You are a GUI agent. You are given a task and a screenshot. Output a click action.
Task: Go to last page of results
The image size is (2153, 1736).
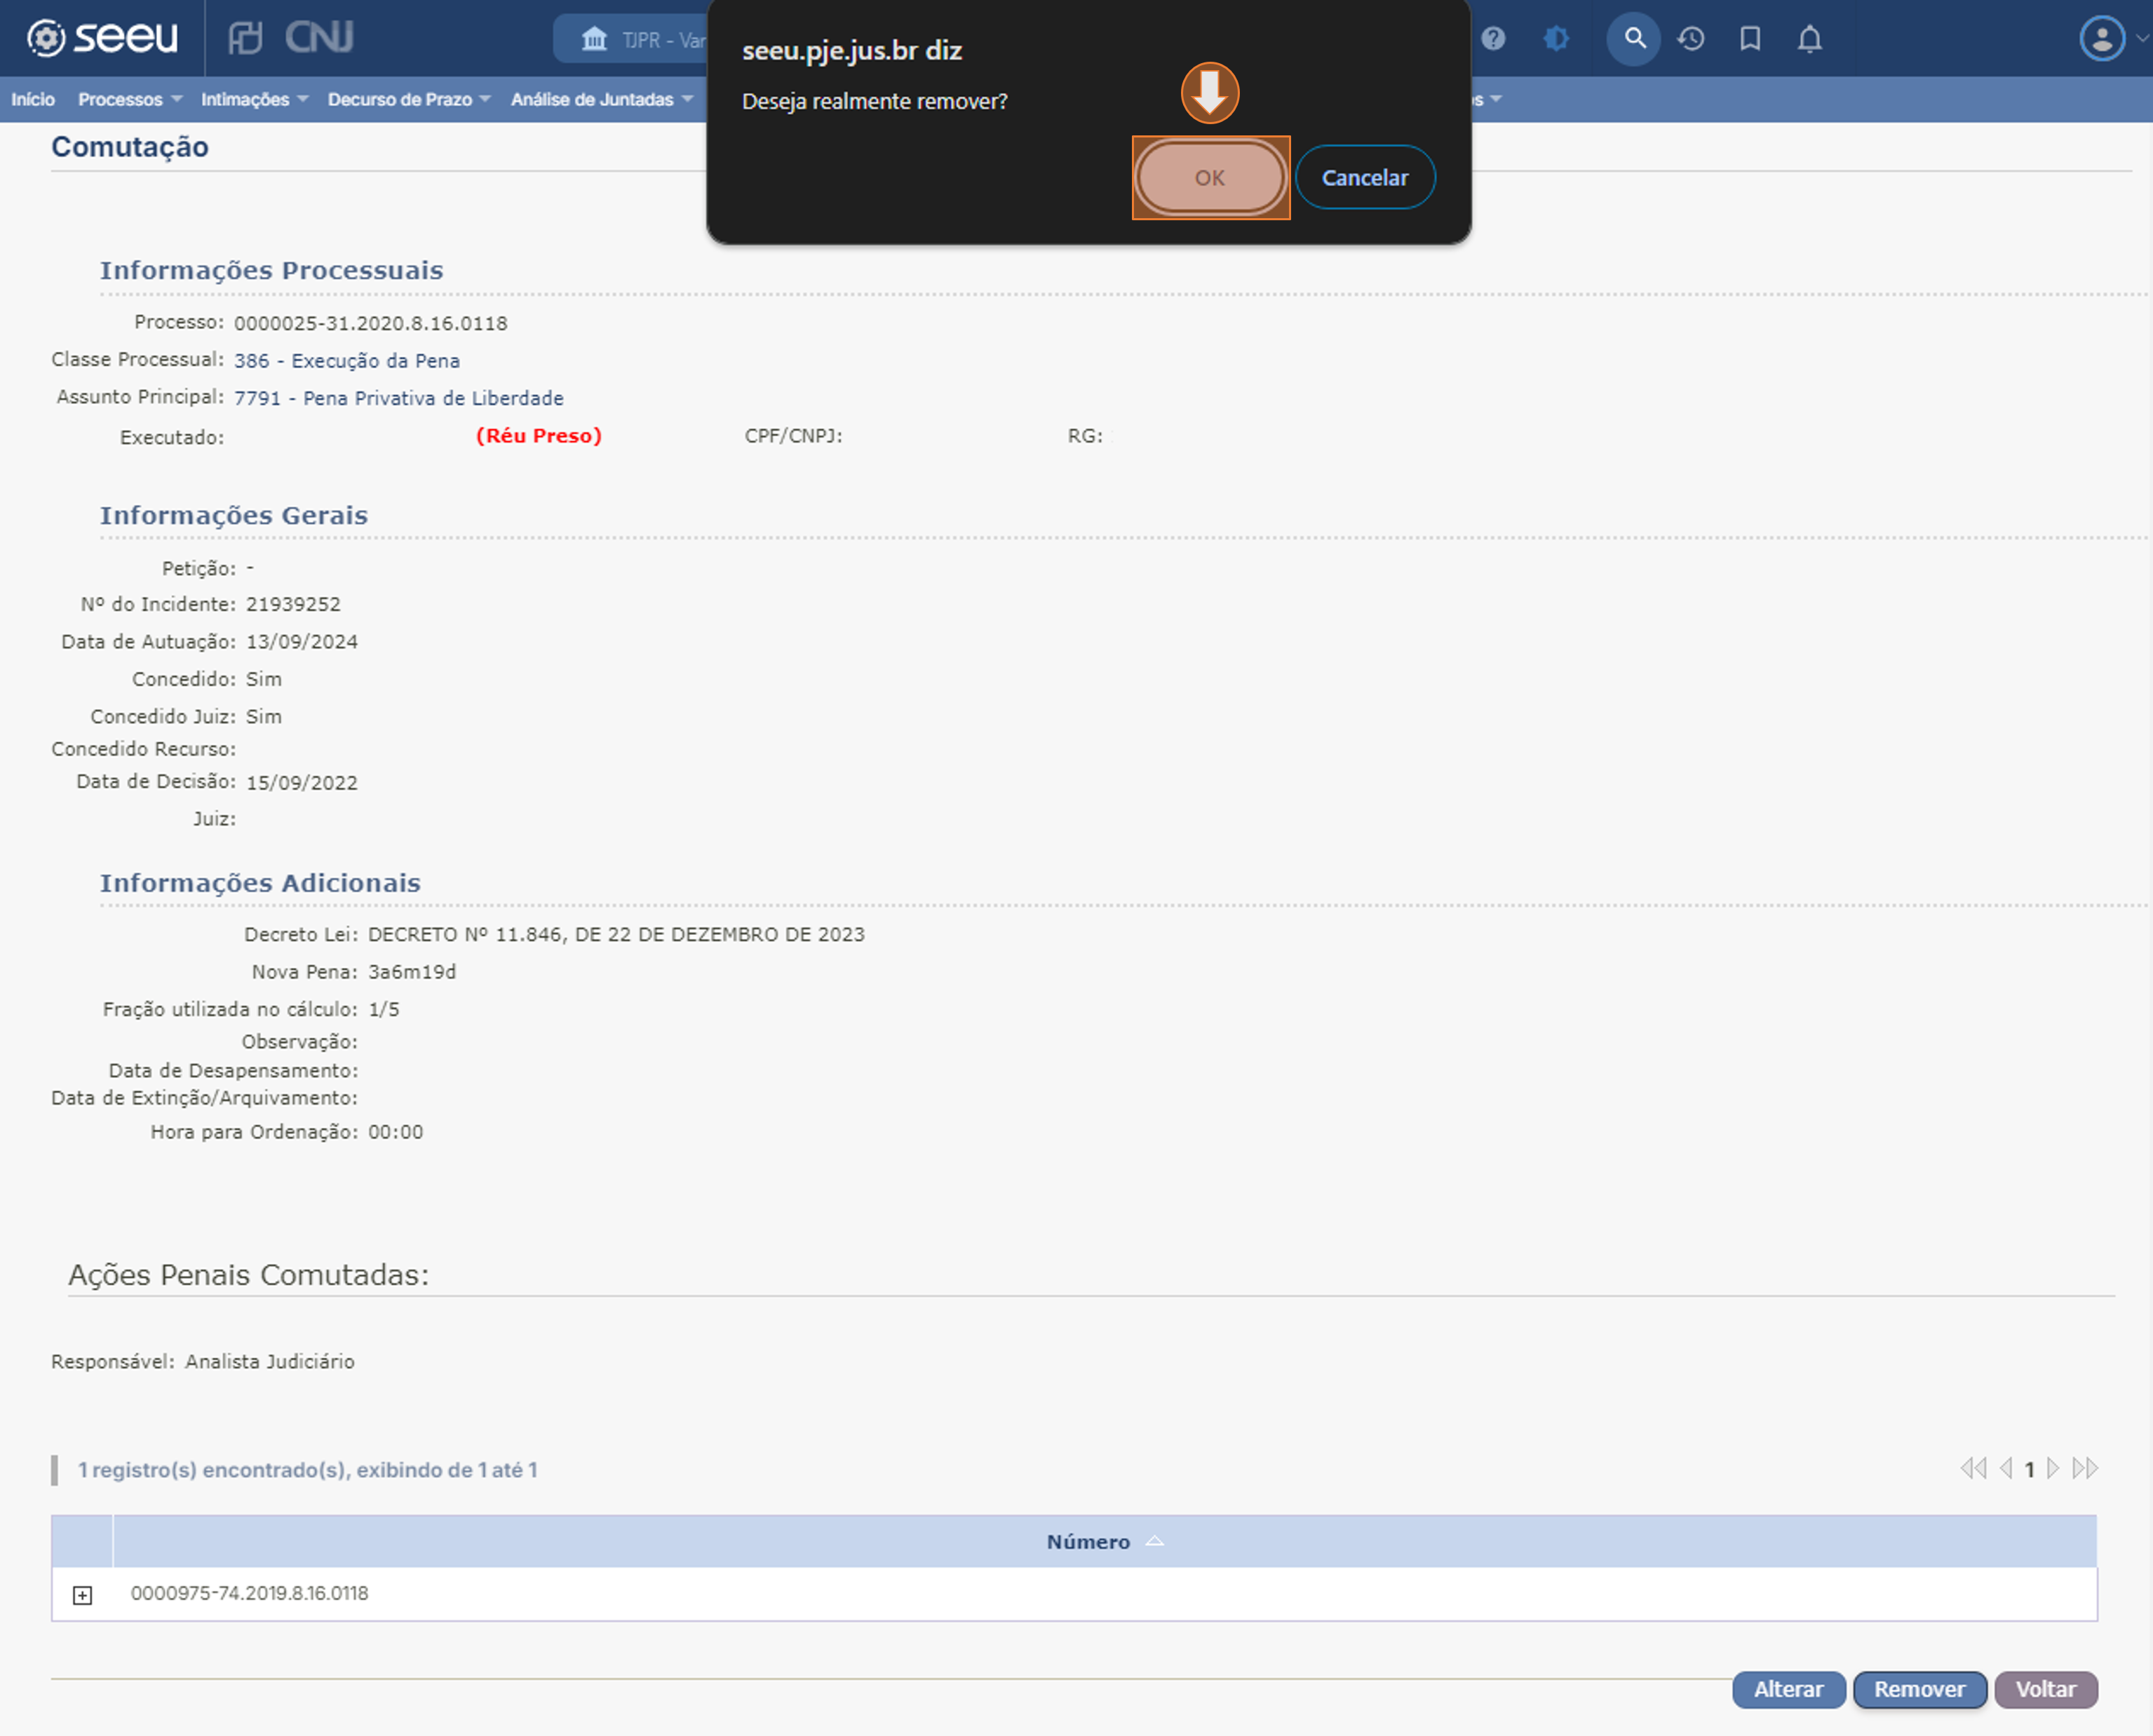2085,1469
